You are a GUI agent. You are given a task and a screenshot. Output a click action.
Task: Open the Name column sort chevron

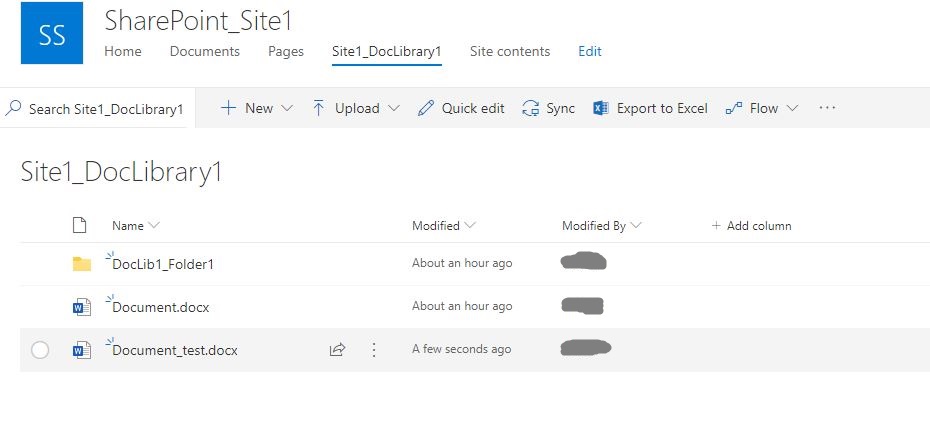tap(154, 225)
